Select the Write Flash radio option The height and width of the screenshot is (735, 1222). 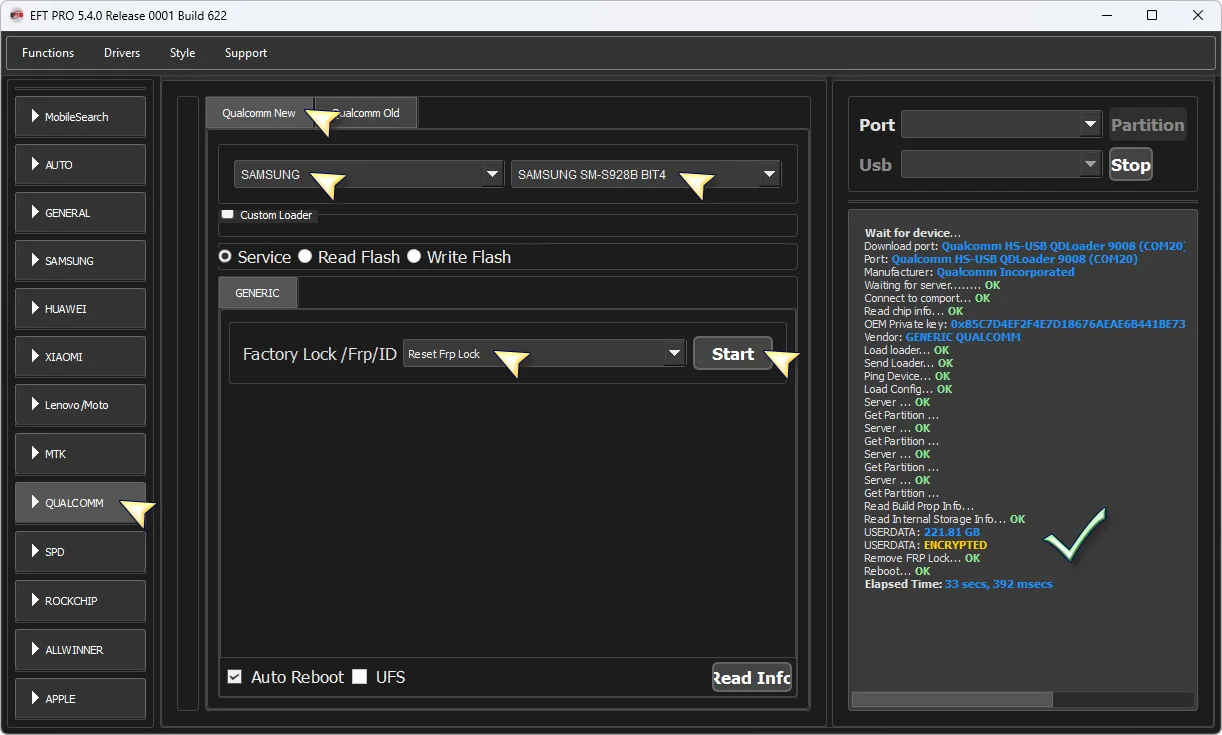[414, 257]
